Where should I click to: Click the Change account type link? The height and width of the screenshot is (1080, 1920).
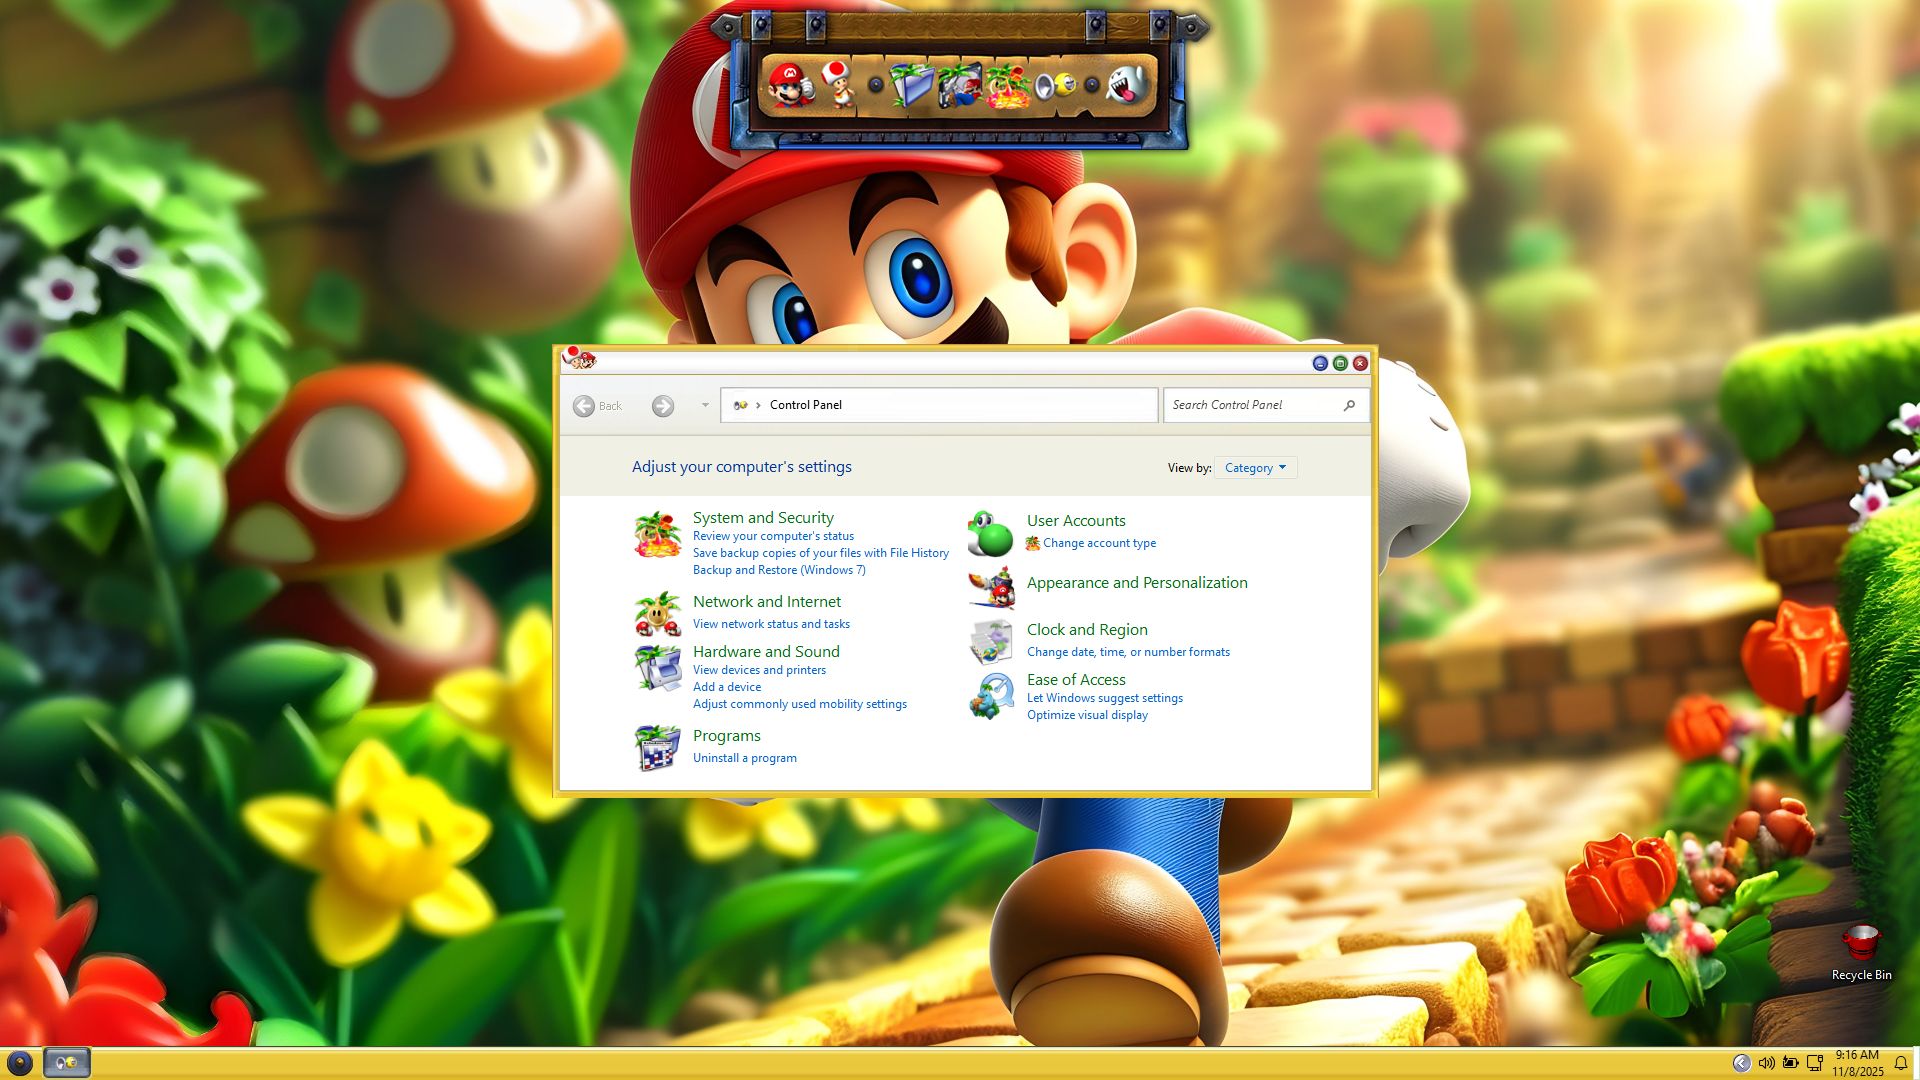point(1099,543)
